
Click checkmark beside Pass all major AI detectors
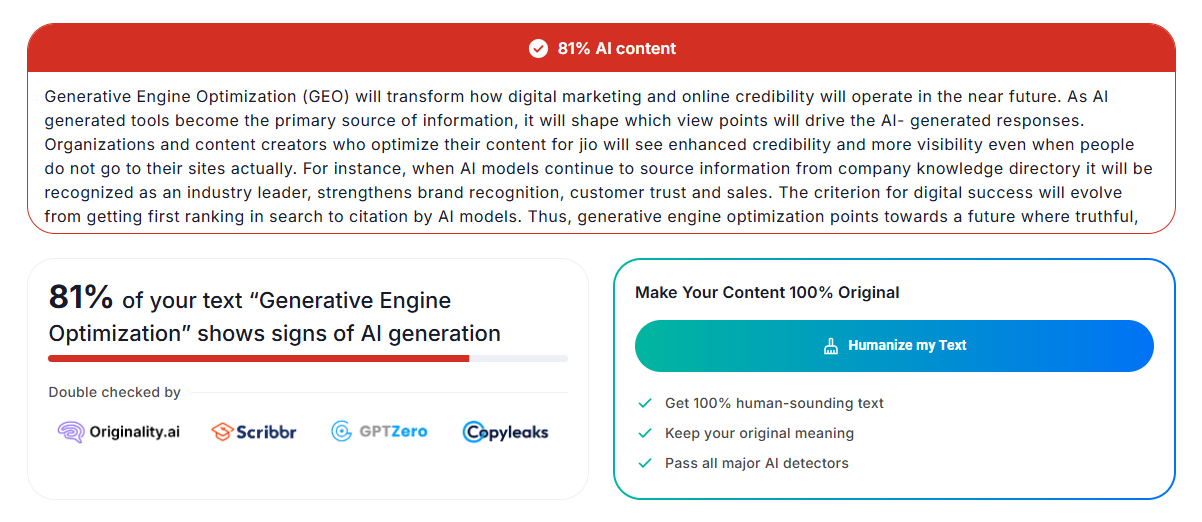pyautogui.click(x=645, y=463)
